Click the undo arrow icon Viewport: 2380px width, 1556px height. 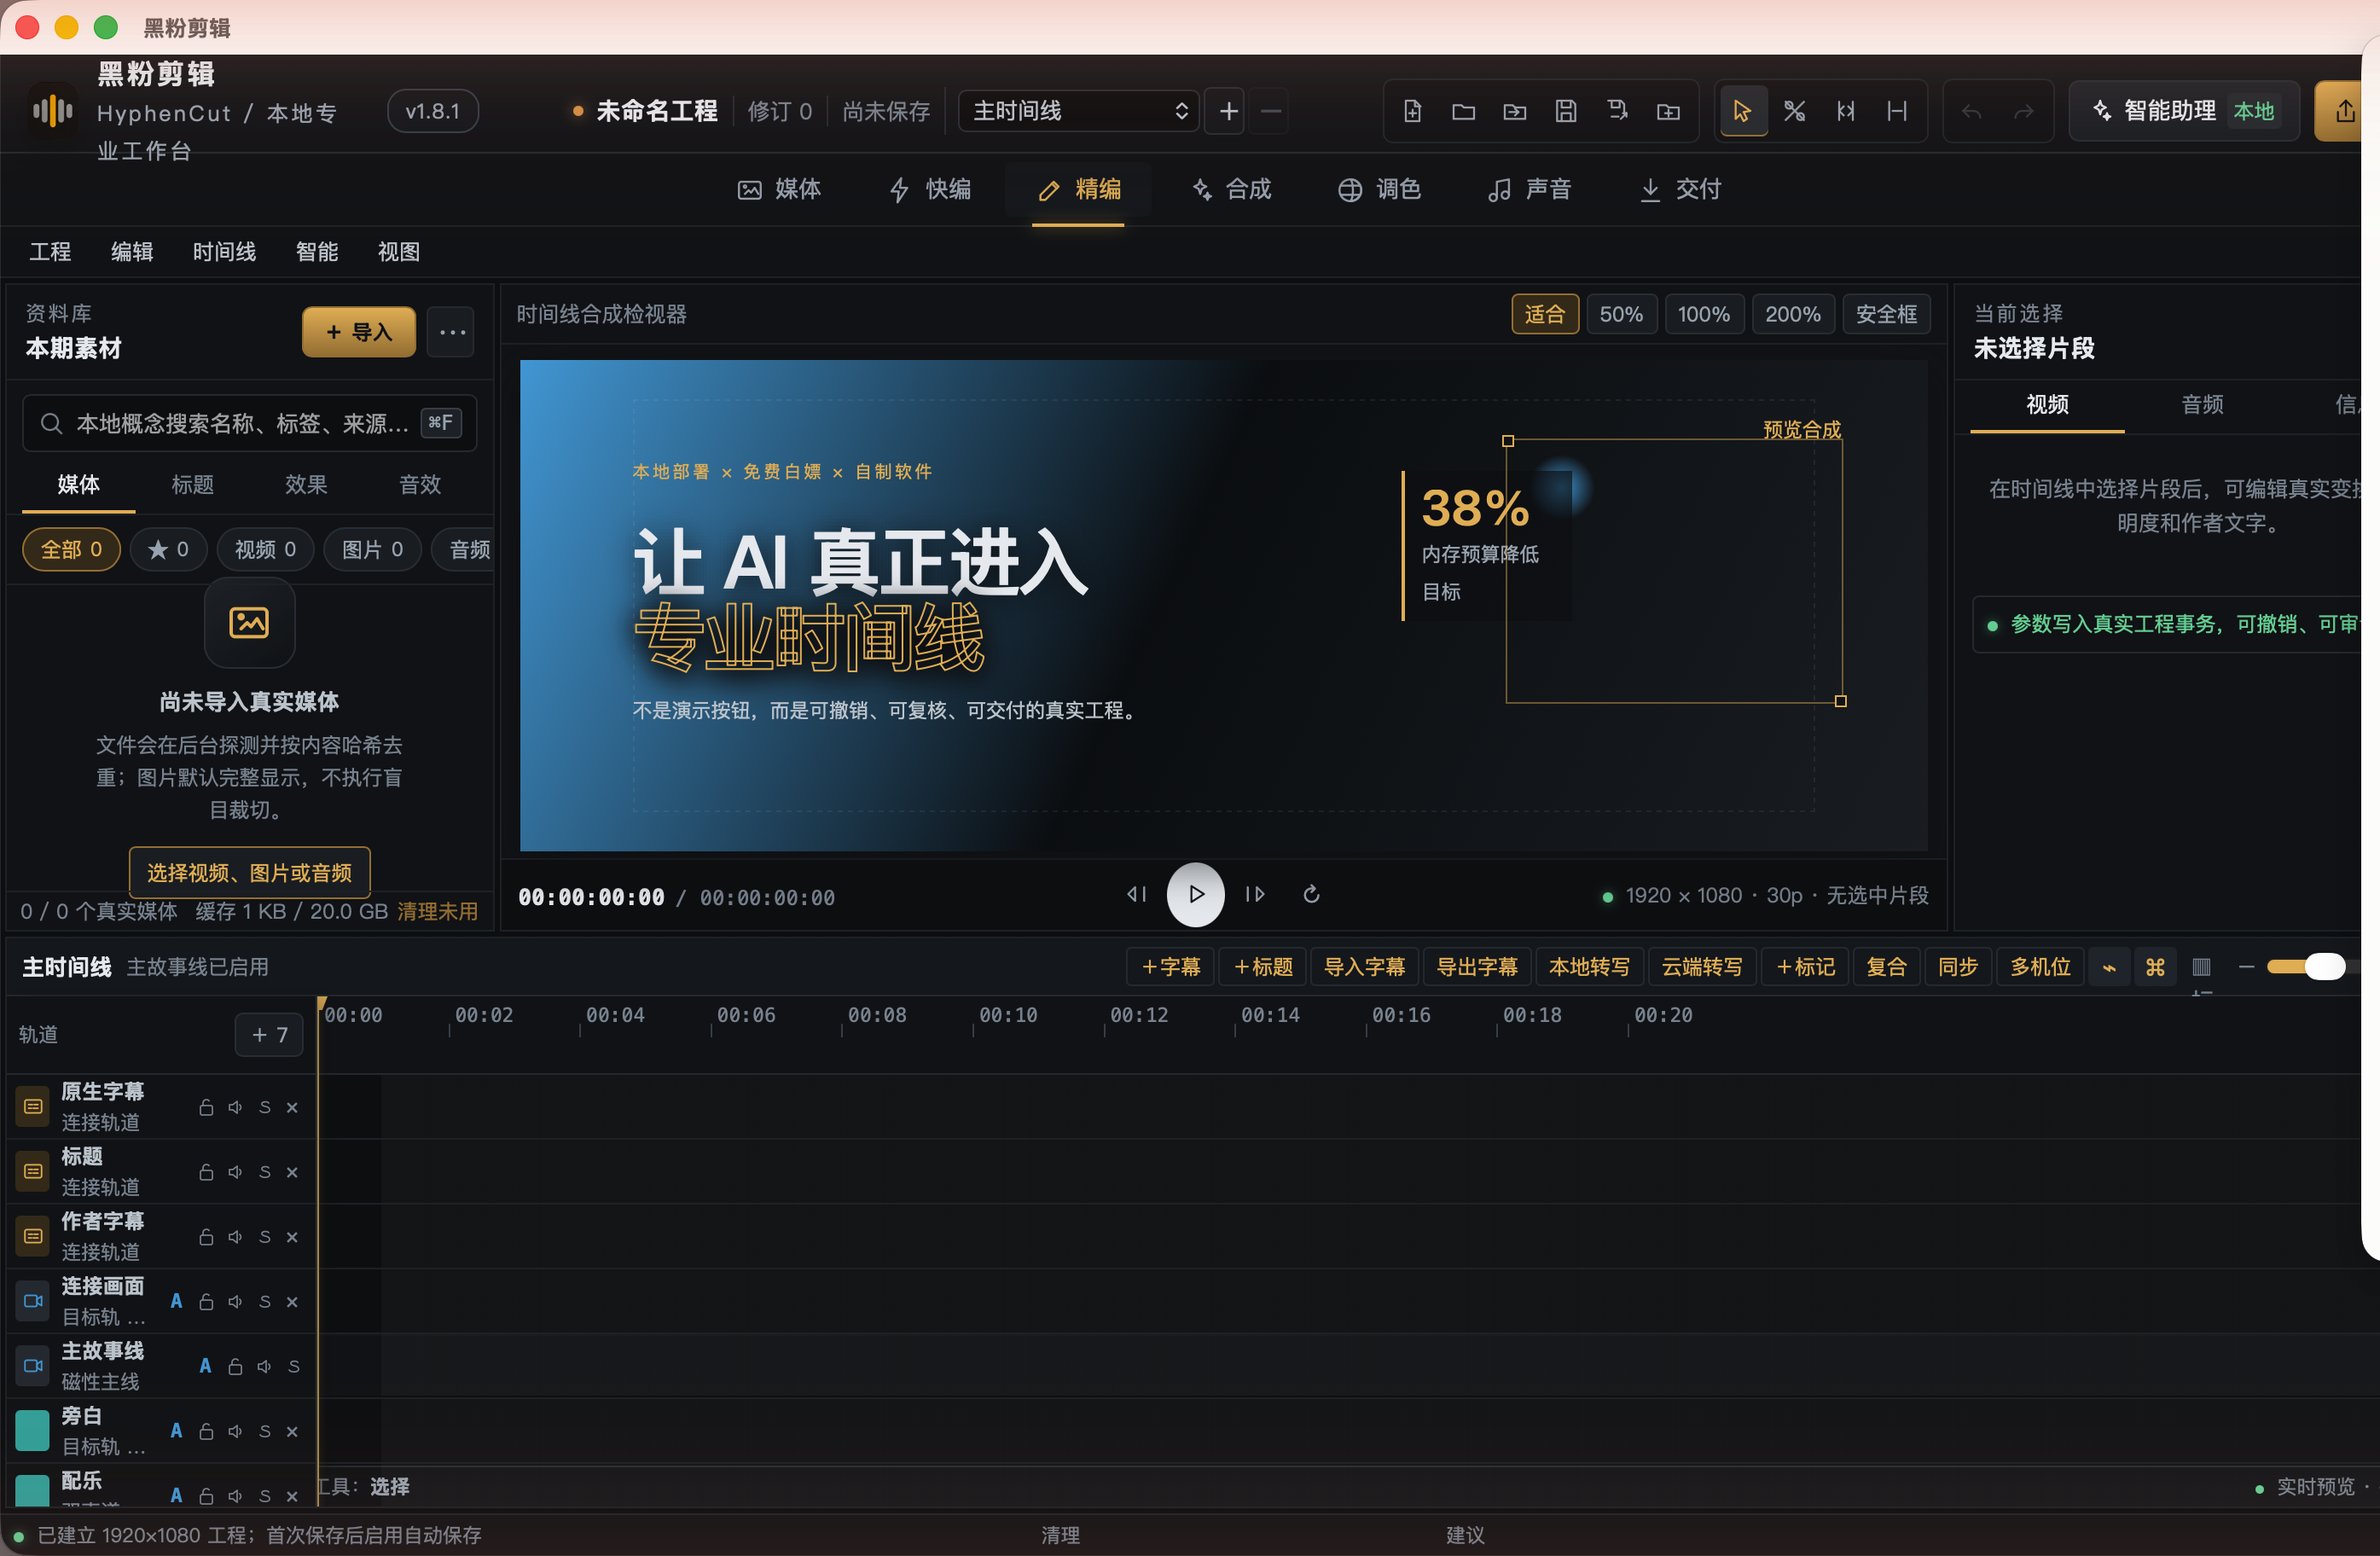(1972, 111)
